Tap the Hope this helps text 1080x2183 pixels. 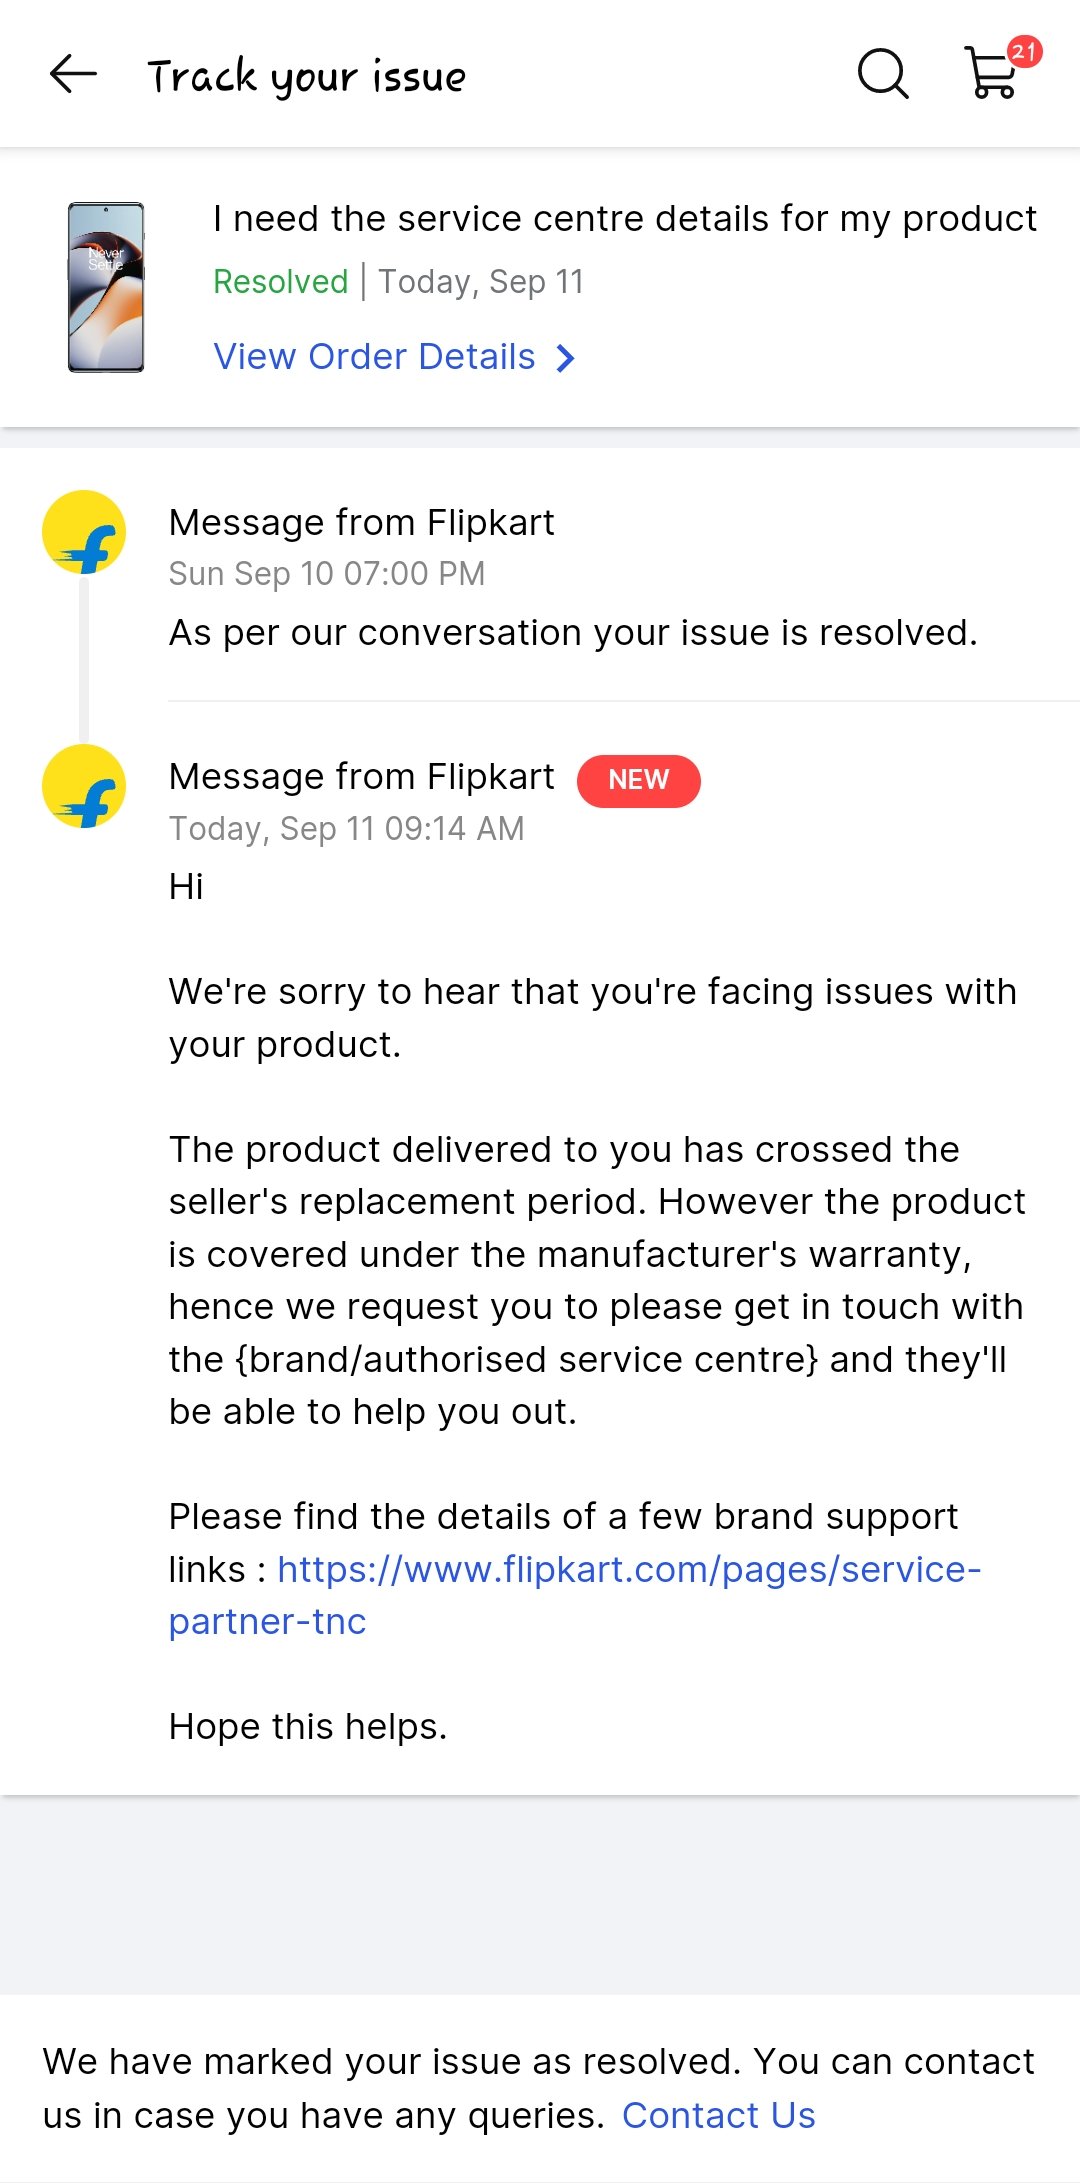[308, 1727]
